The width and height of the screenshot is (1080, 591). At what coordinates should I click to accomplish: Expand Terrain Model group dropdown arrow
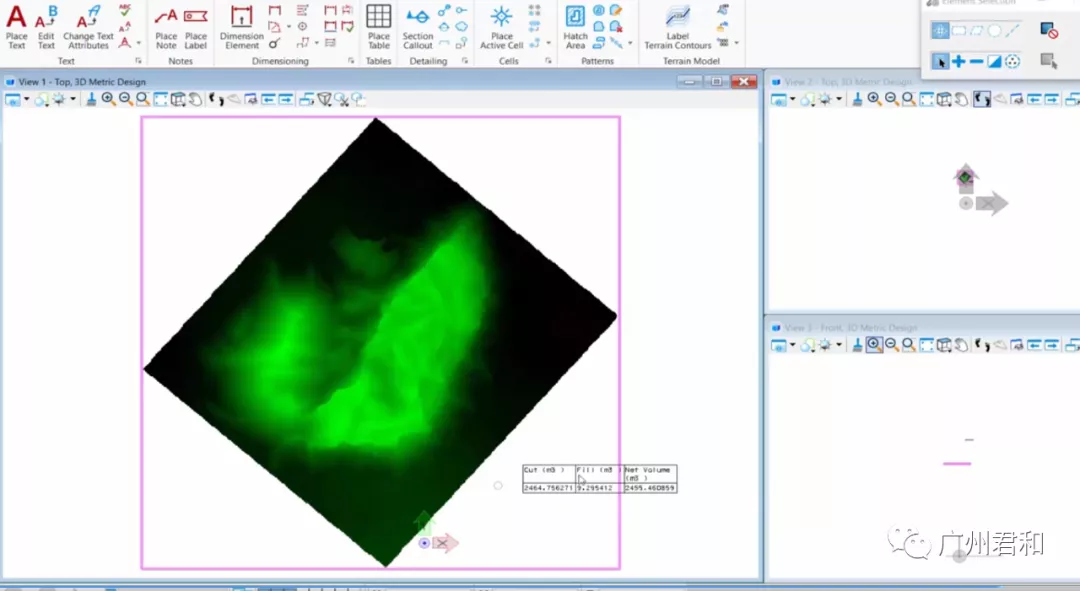(x=736, y=43)
